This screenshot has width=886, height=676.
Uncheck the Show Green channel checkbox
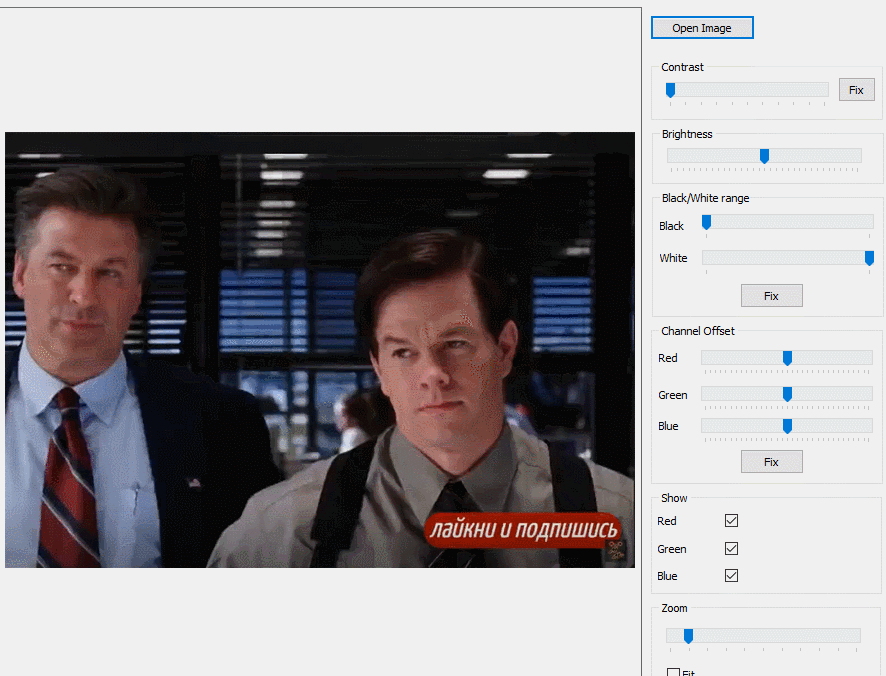click(x=731, y=548)
